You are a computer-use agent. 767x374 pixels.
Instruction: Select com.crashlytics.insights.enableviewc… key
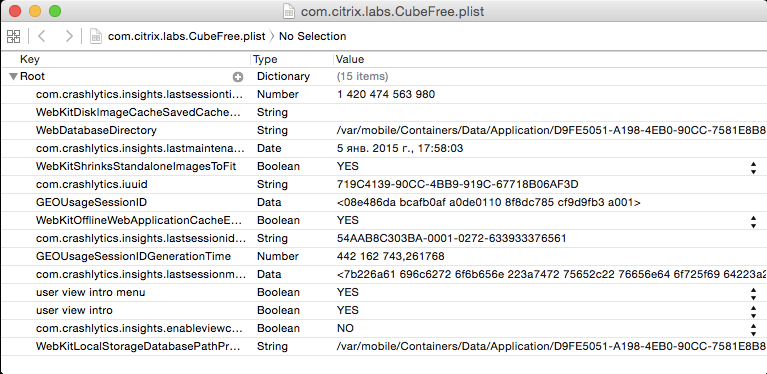[x=139, y=328]
